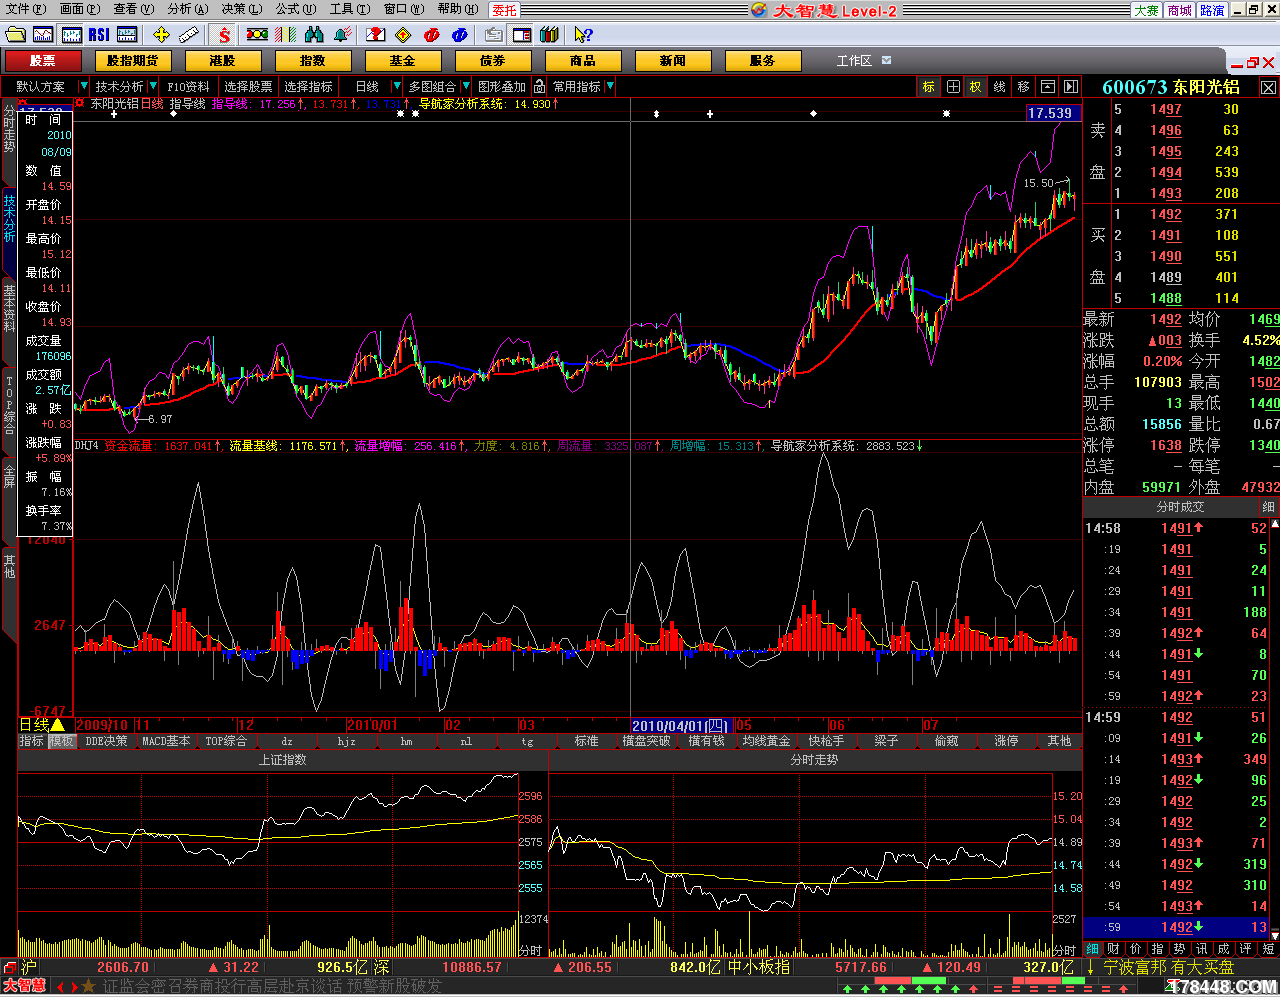Click the 商城 mall link button
The image size is (1280, 997).
(x=1180, y=10)
